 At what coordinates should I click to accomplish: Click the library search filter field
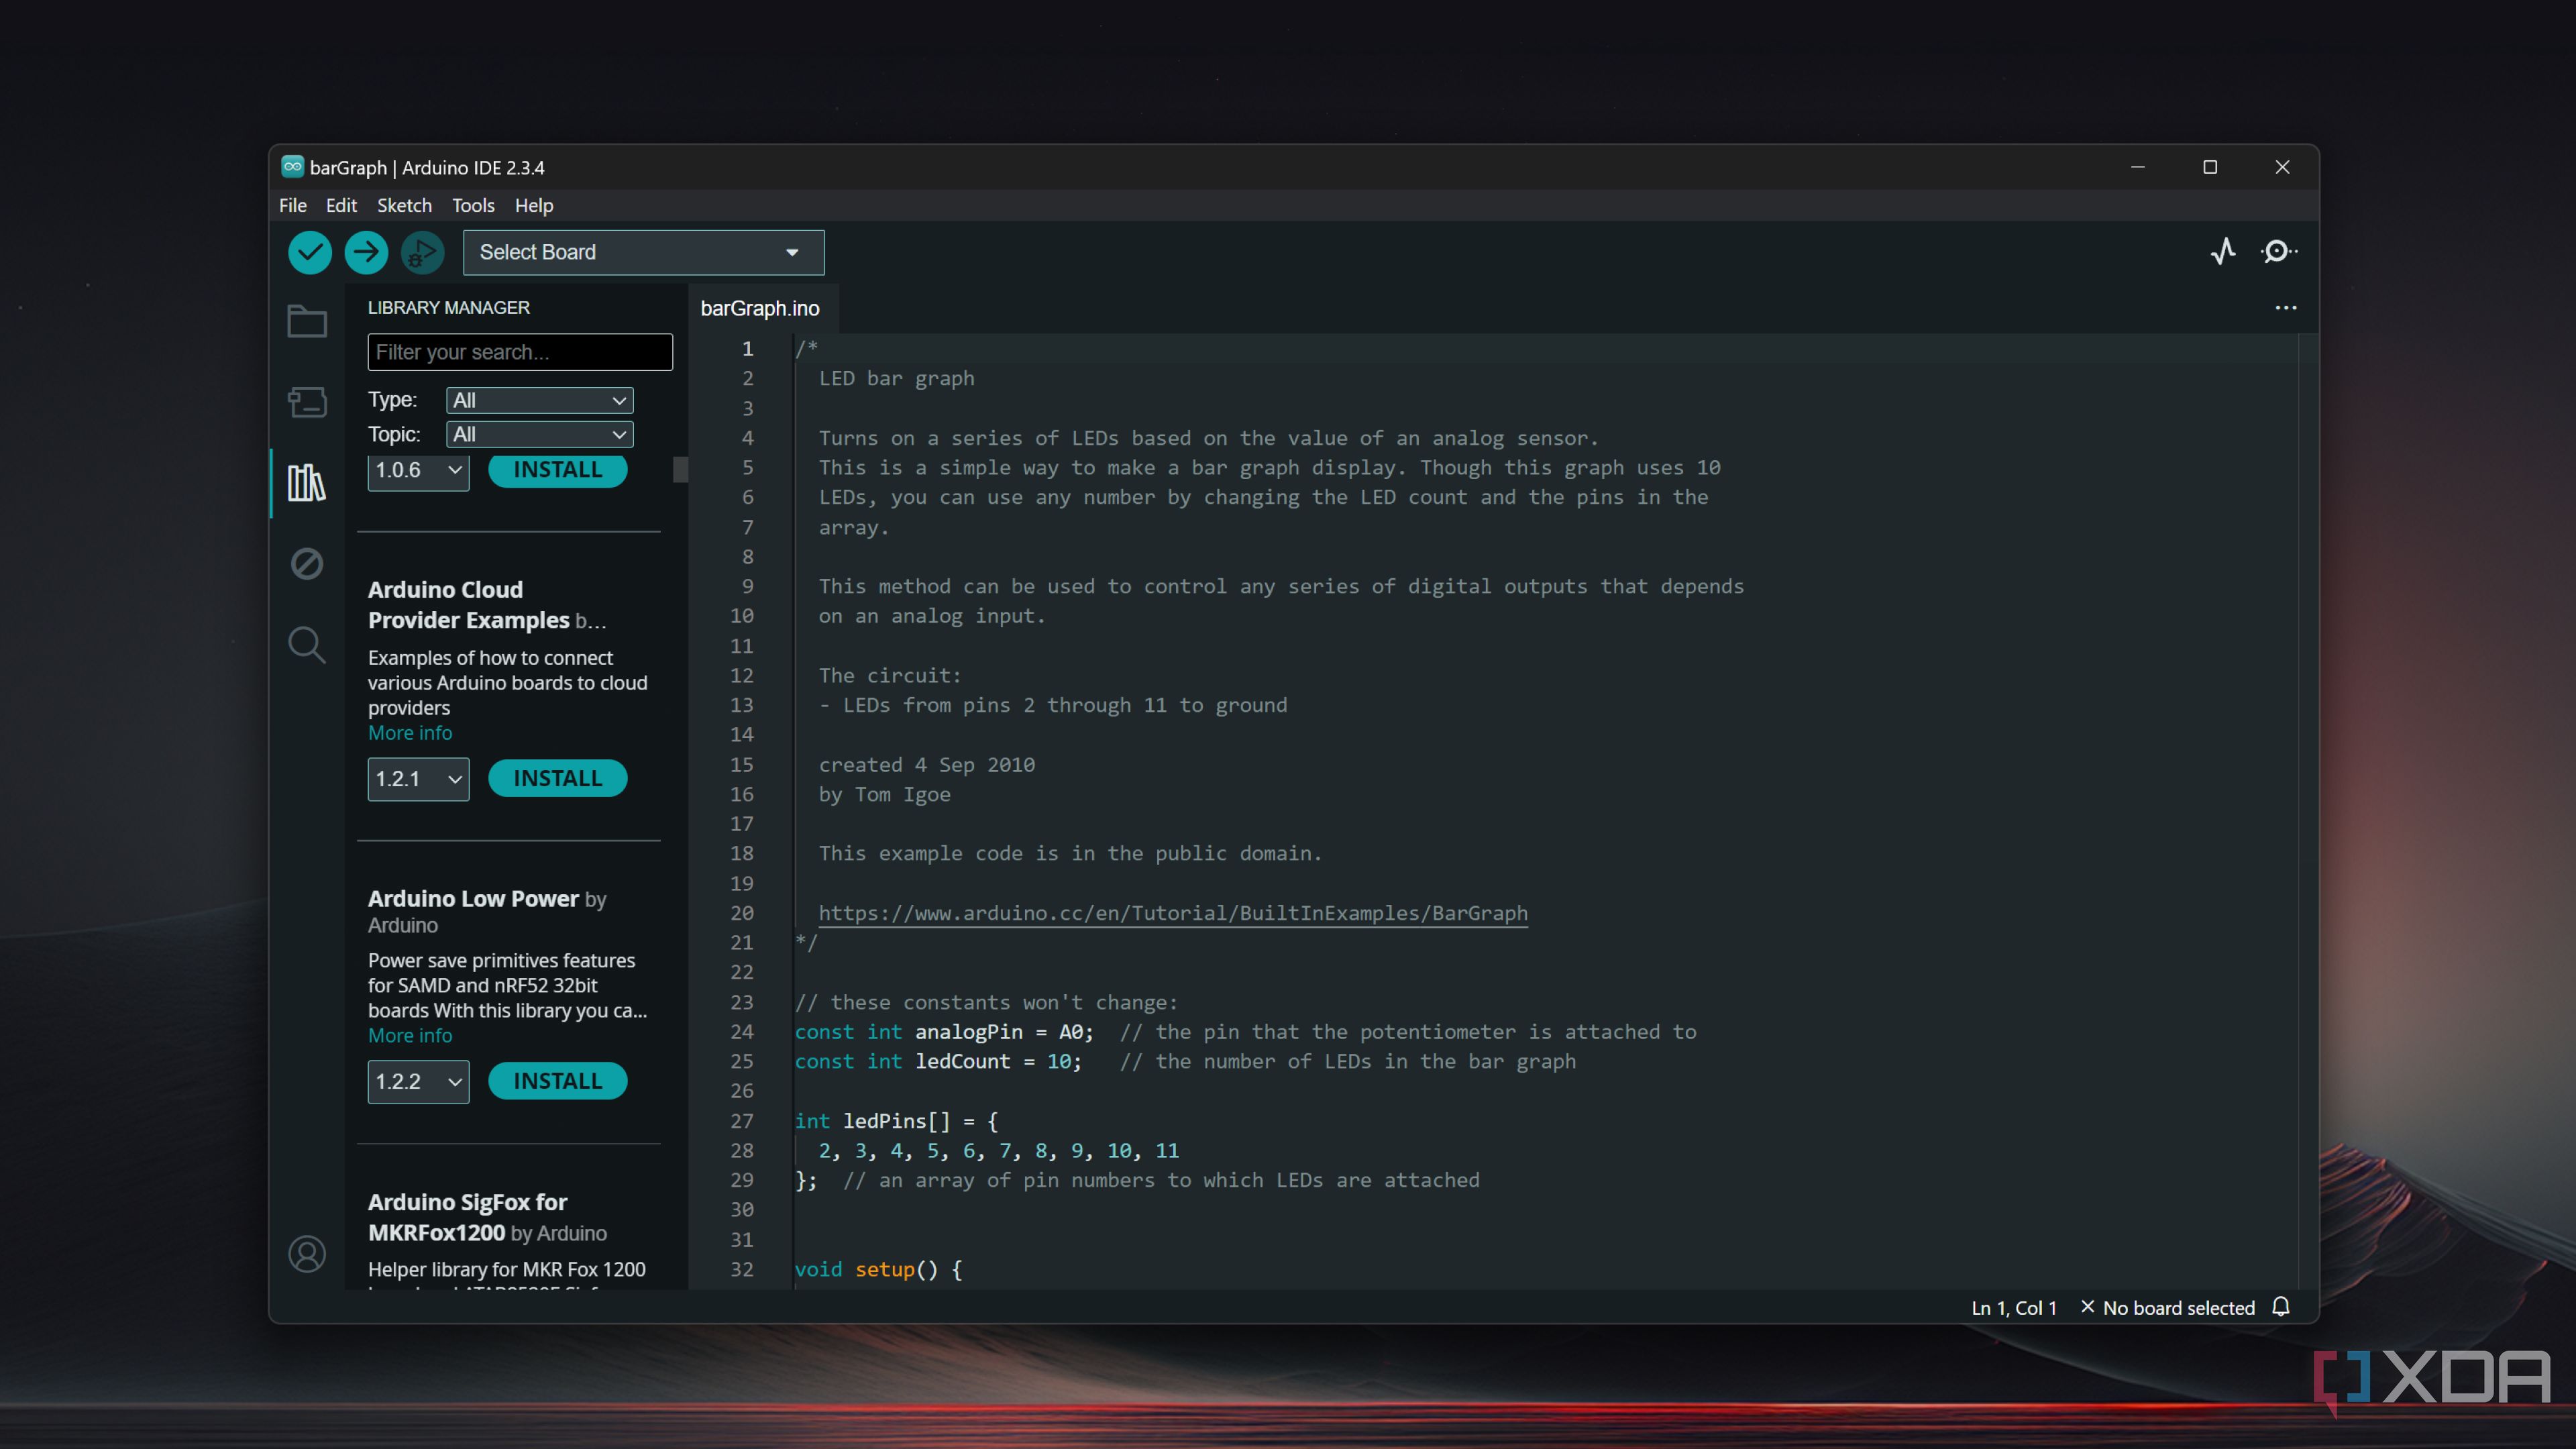520,352
